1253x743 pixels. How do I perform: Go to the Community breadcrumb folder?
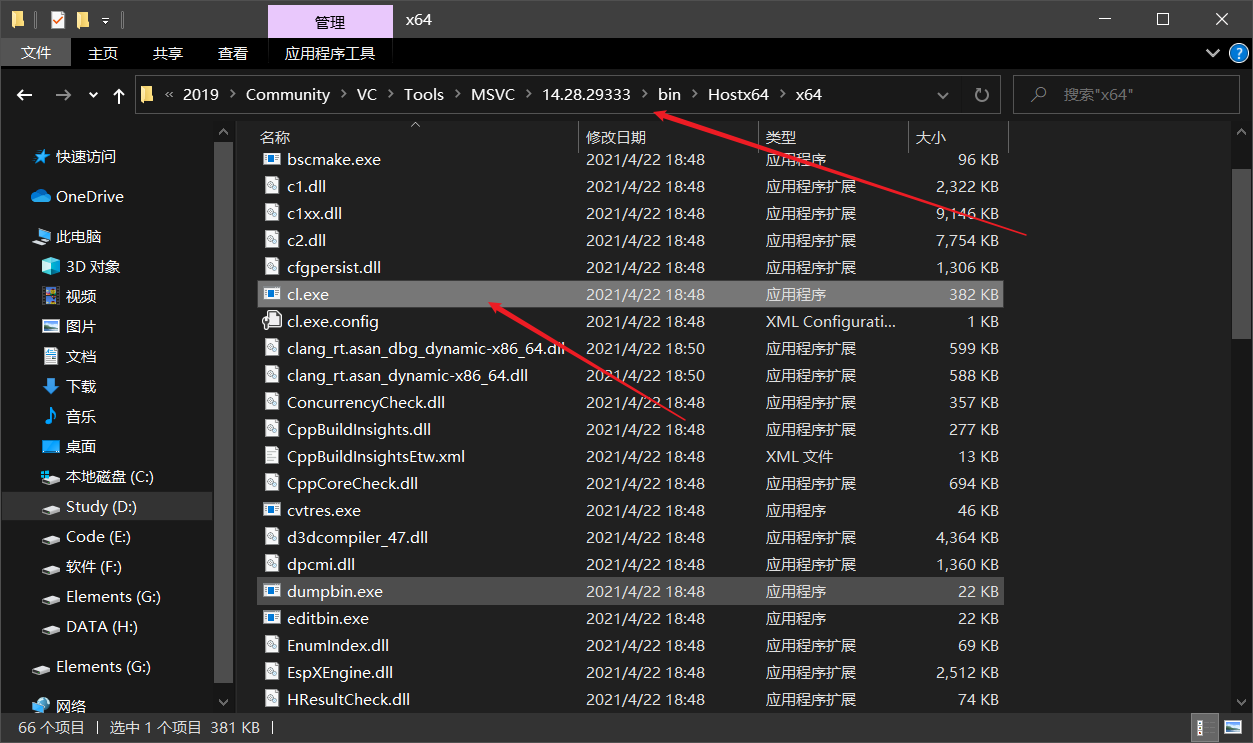coord(288,95)
